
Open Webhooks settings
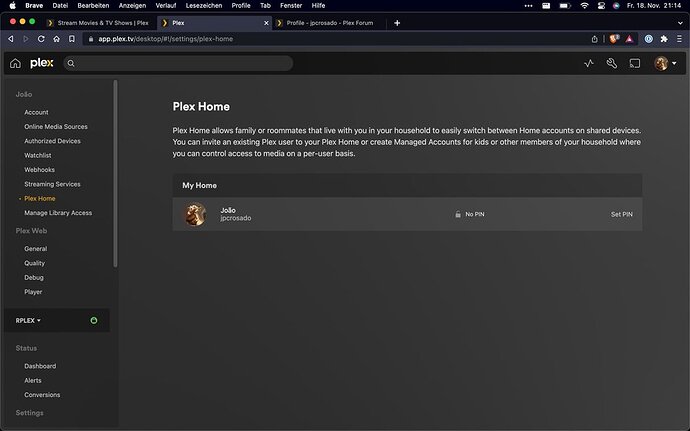tap(40, 169)
